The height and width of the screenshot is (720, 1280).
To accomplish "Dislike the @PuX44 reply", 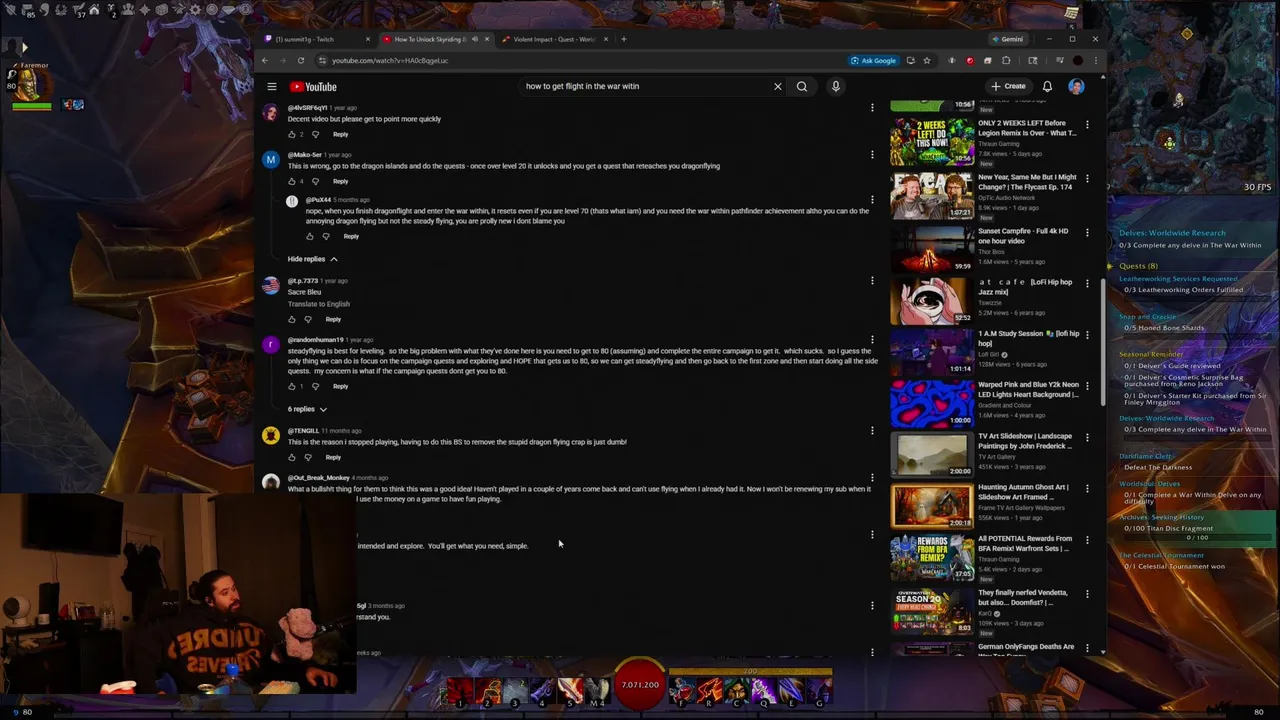I will pyautogui.click(x=325, y=236).
